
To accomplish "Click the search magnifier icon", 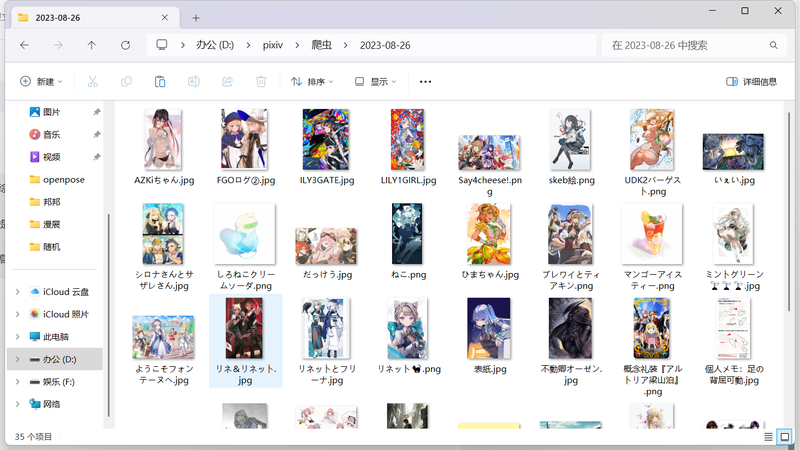I will [x=773, y=45].
